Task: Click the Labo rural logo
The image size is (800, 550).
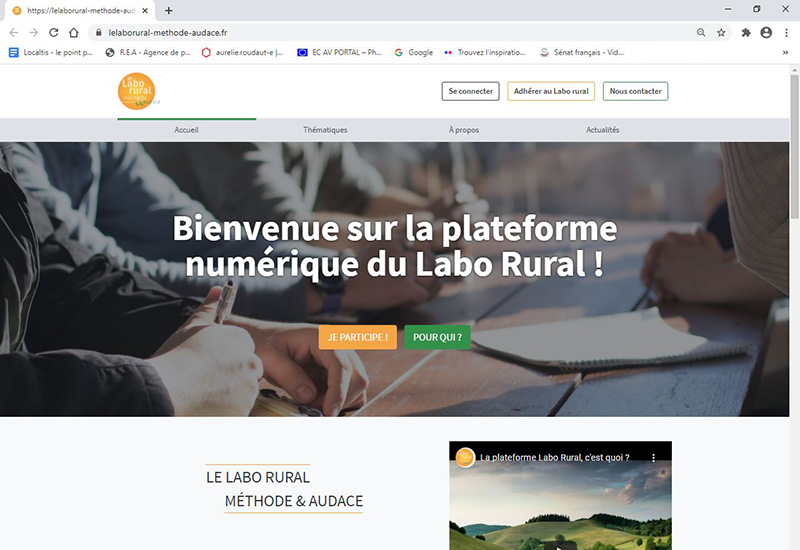Action: pyautogui.click(x=138, y=91)
